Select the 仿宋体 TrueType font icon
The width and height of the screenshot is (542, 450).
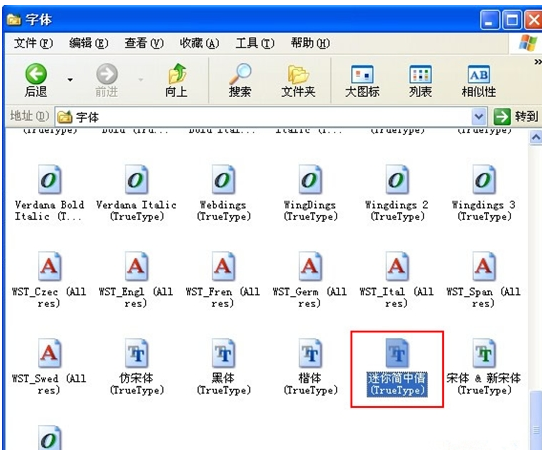point(137,353)
